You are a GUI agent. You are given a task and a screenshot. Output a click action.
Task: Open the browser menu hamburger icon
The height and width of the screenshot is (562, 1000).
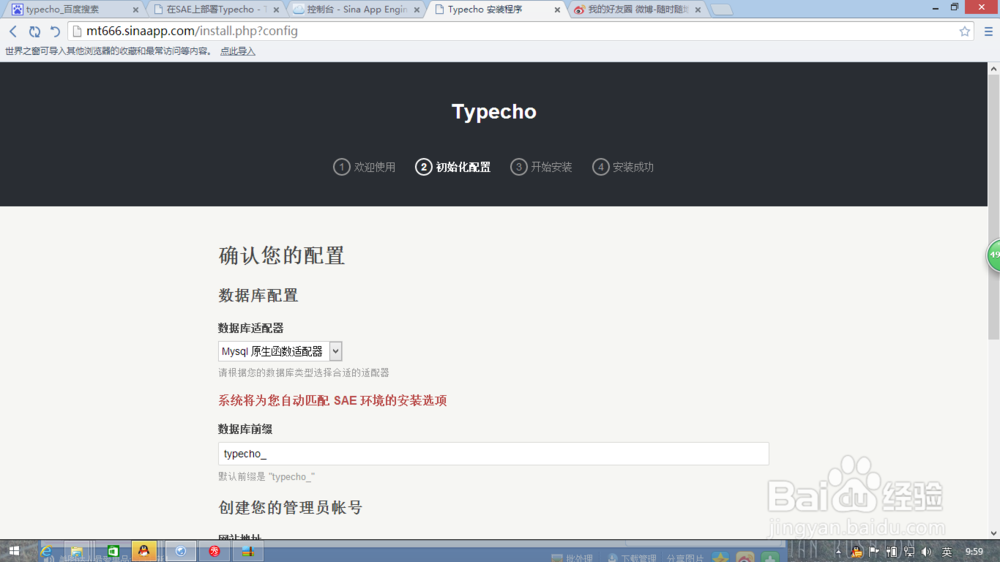tap(989, 31)
